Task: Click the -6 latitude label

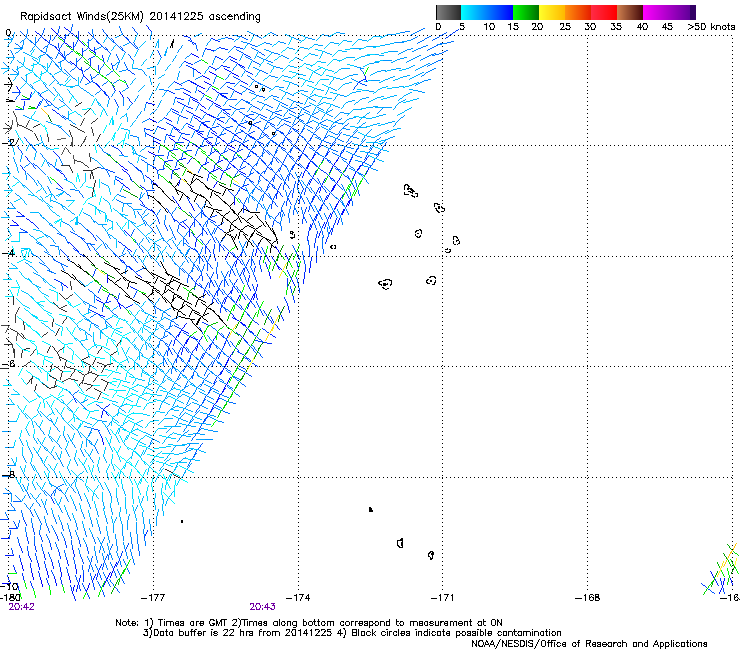Action: tap(9, 364)
